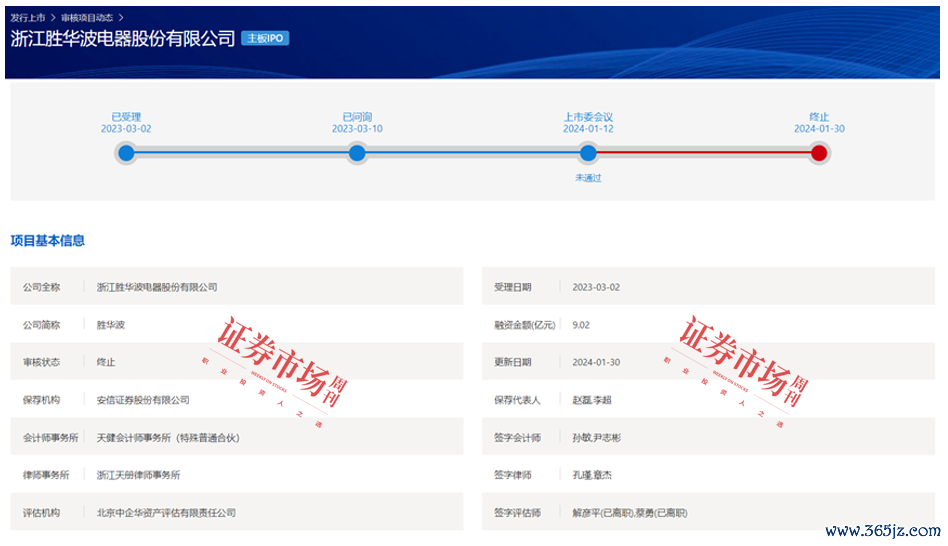Open the 发行上市 breadcrumb link

point(28,18)
